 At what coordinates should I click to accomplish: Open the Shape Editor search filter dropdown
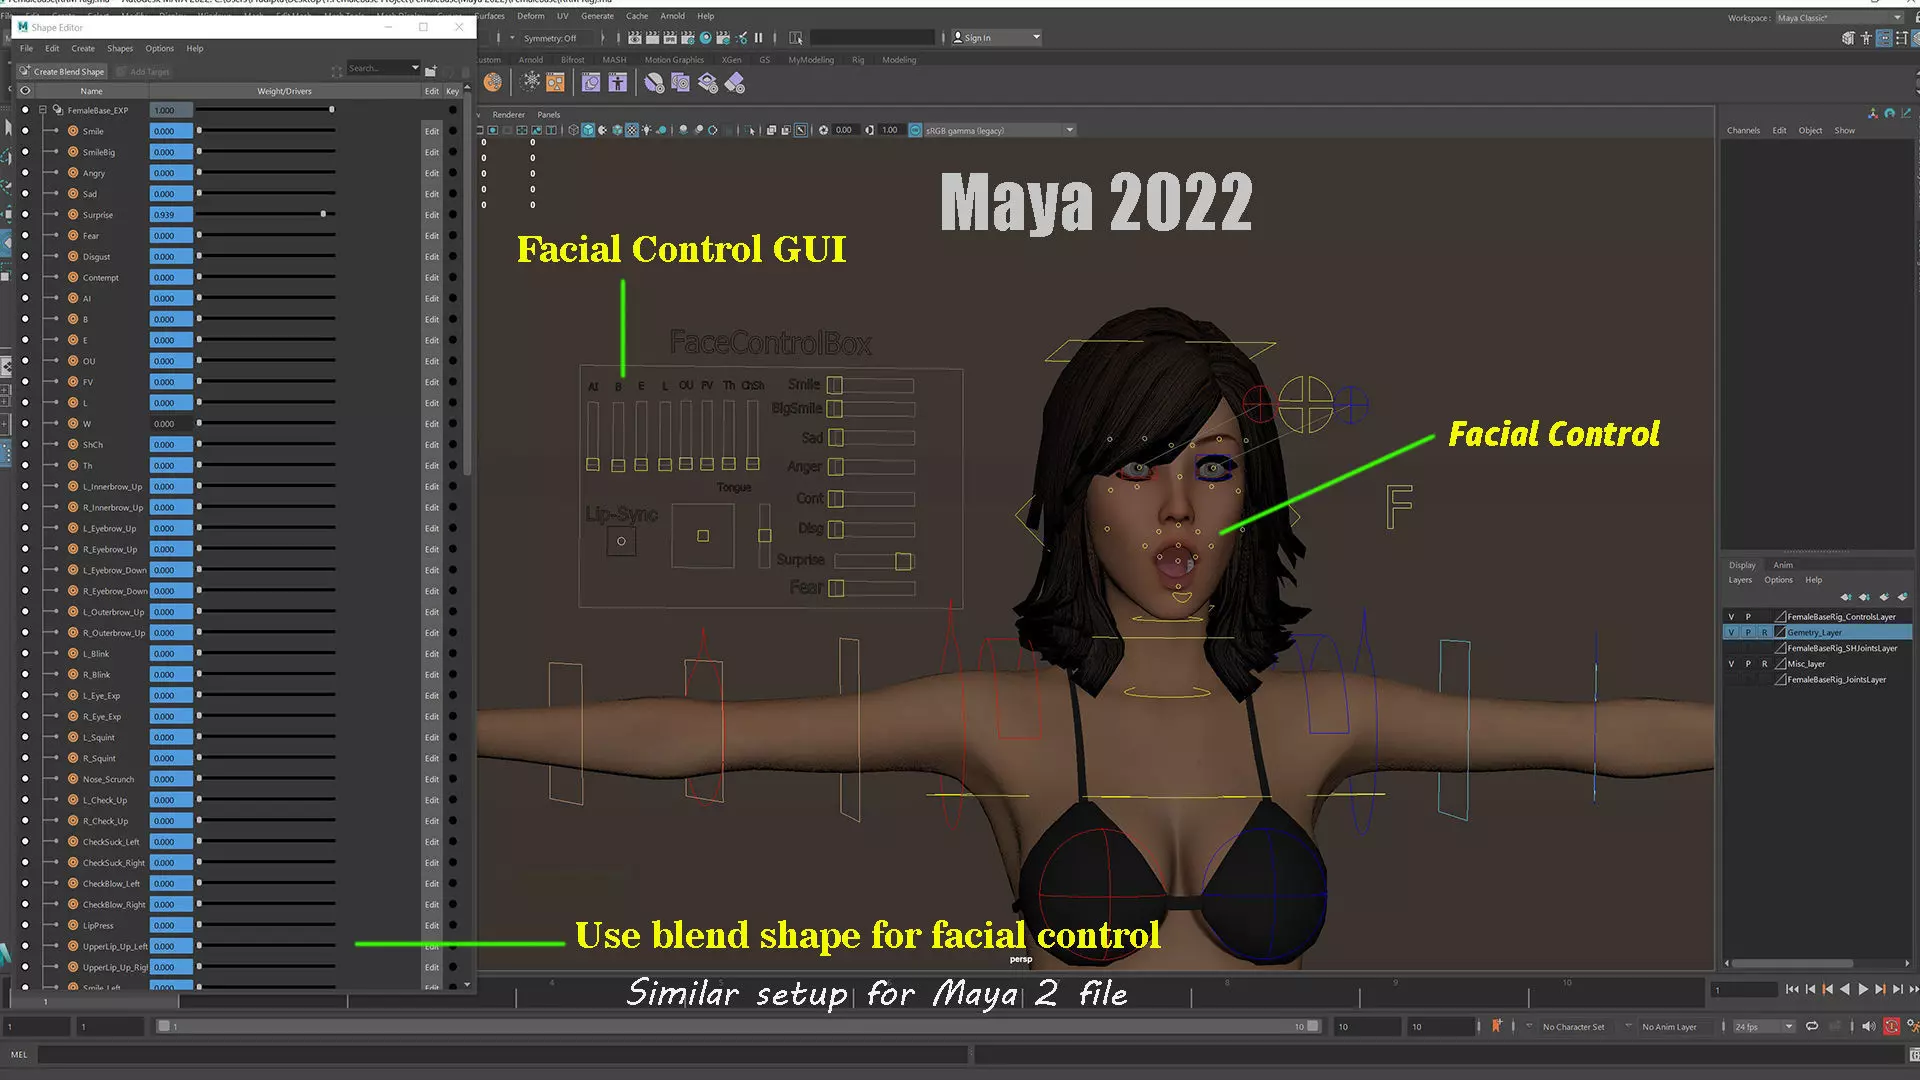pyautogui.click(x=414, y=68)
